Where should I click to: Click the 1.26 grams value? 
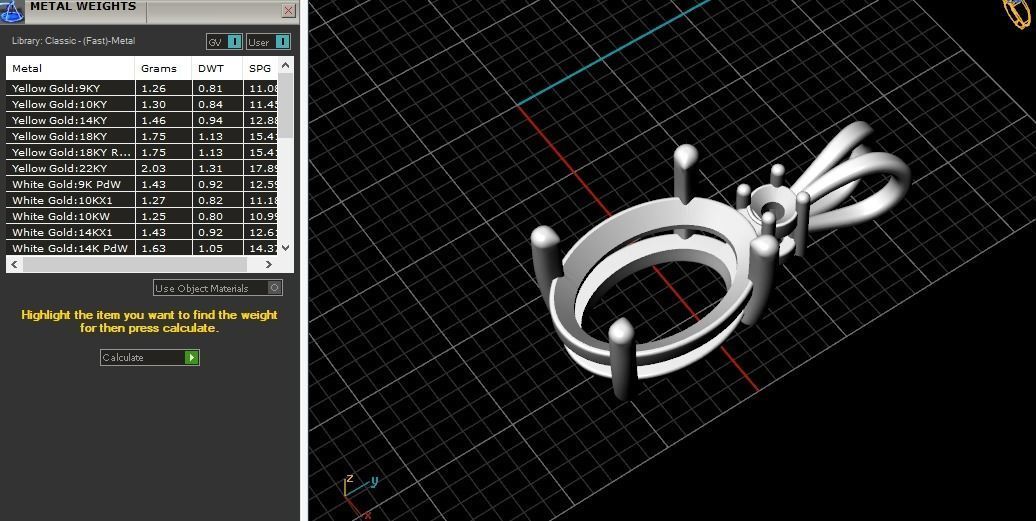pos(153,88)
